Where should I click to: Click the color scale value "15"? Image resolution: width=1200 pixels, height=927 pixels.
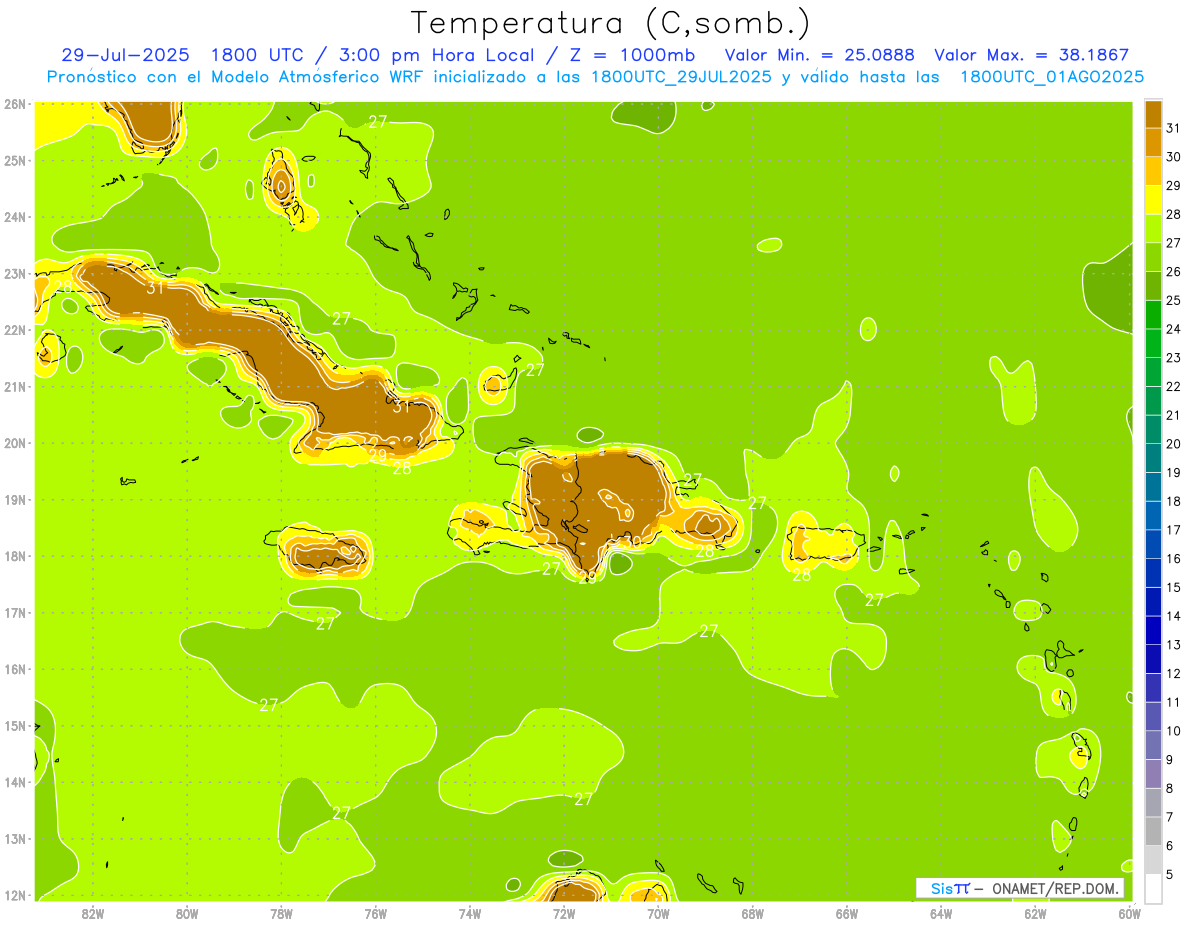1173,587
